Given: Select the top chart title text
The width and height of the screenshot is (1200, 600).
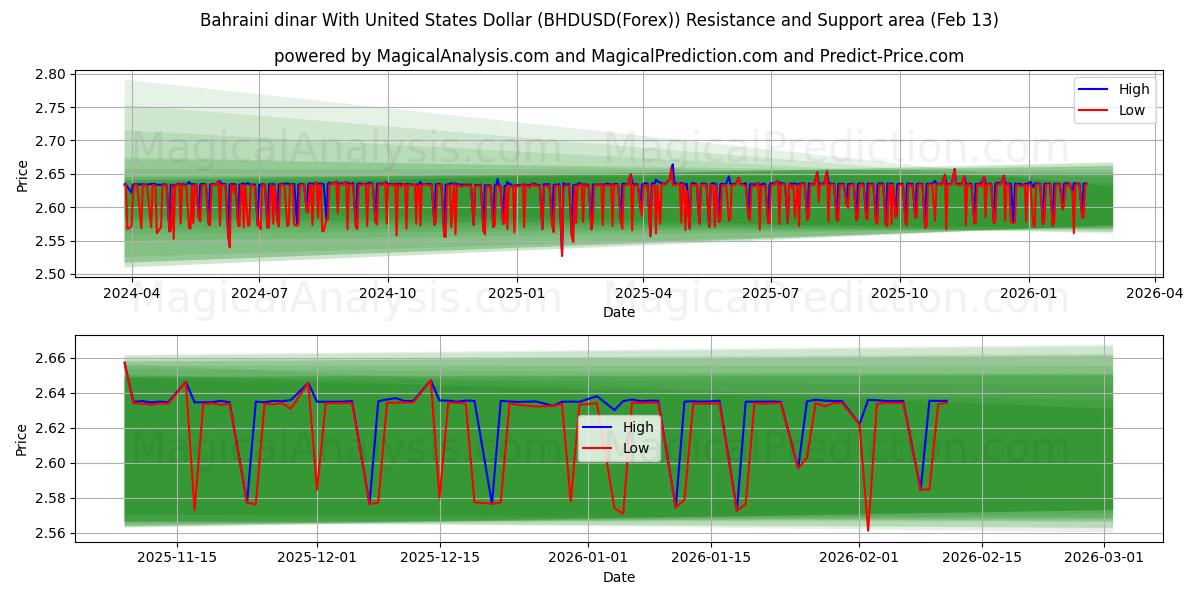Looking at the screenshot, I should tap(600, 17).
